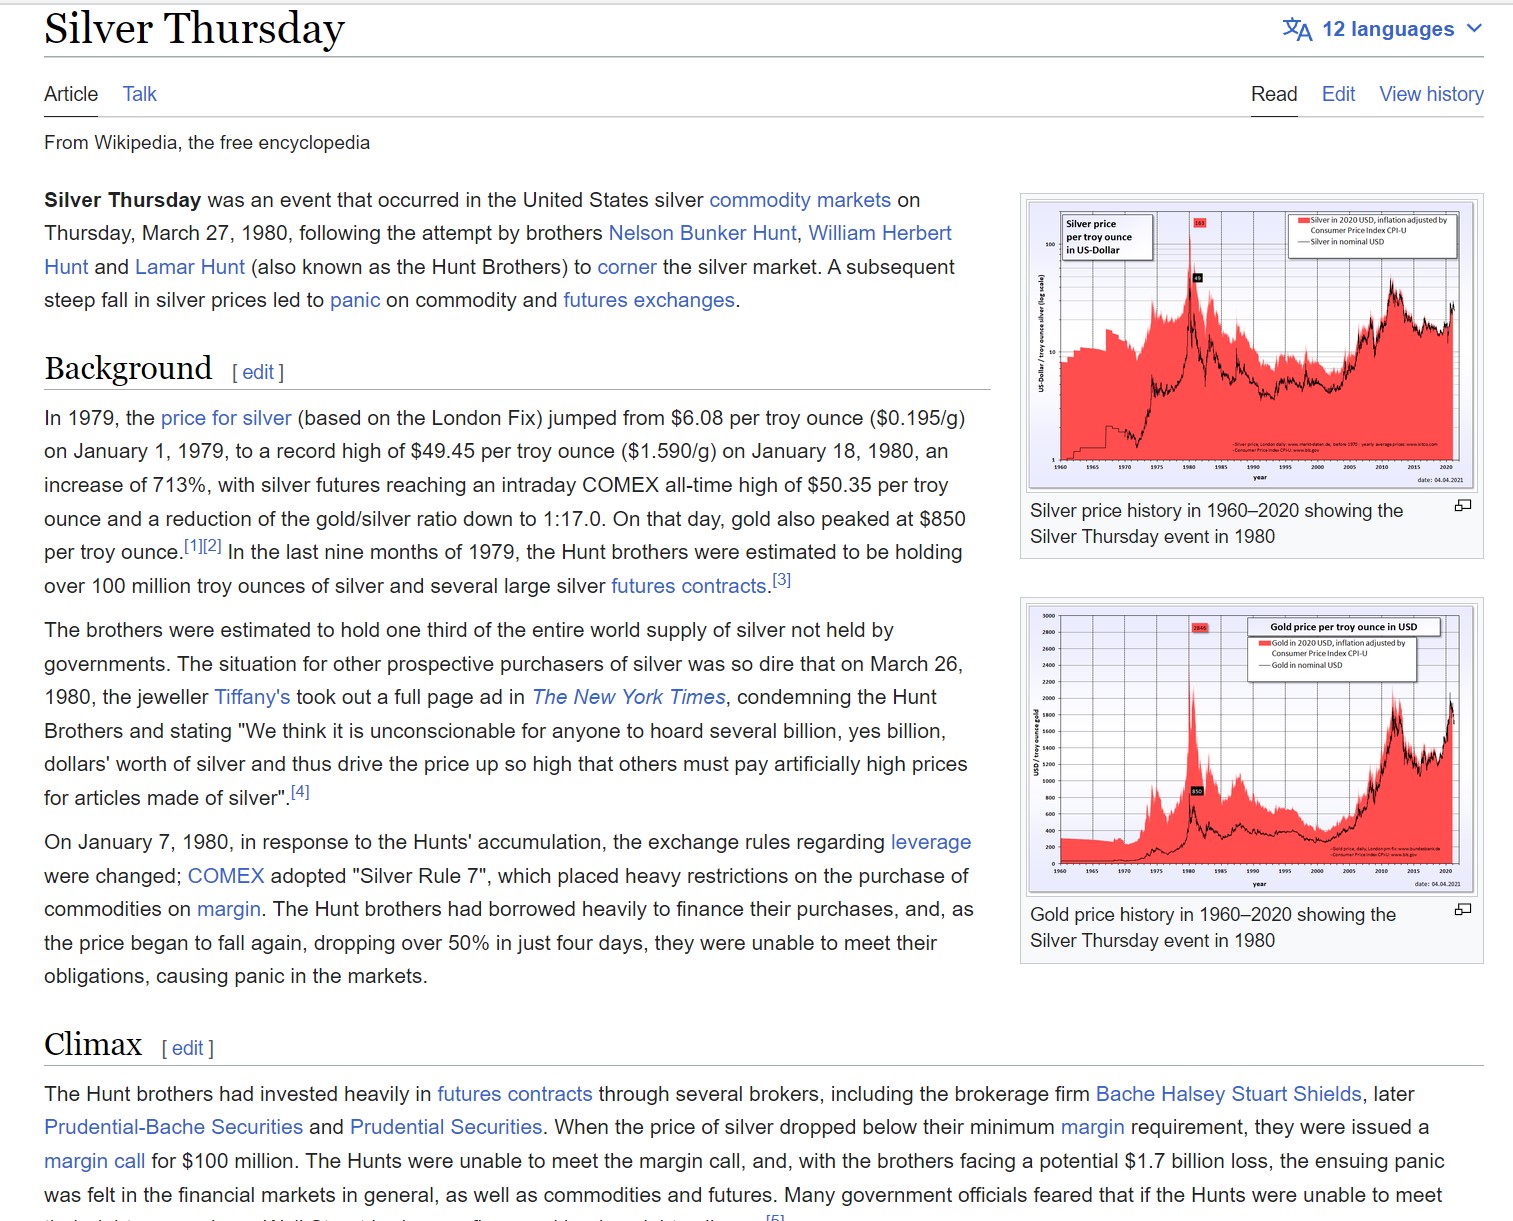Screen dimensions: 1513x1221
Task: Open the View history tab
Action: [1431, 94]
